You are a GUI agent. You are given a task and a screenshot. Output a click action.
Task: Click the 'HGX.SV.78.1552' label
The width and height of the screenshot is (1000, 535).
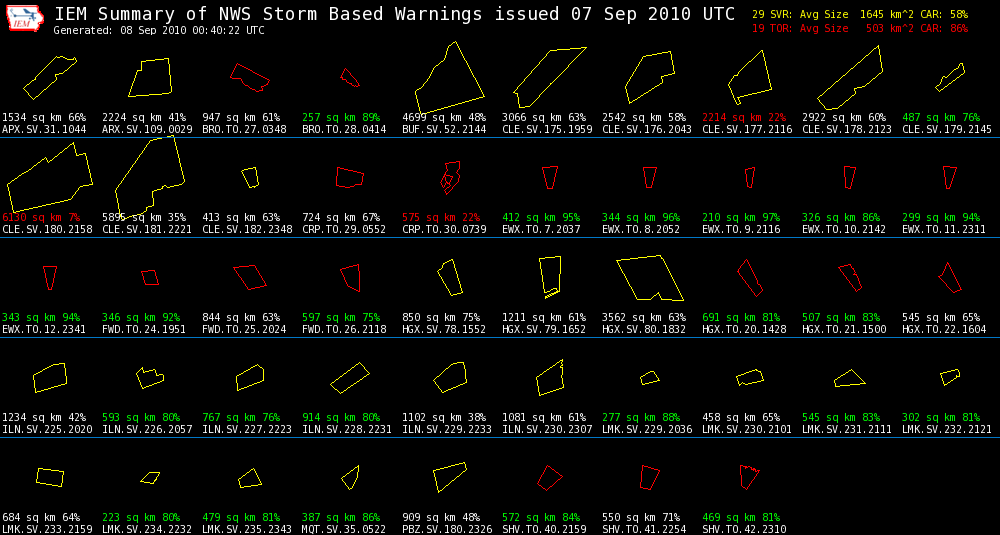coord(444,330)
